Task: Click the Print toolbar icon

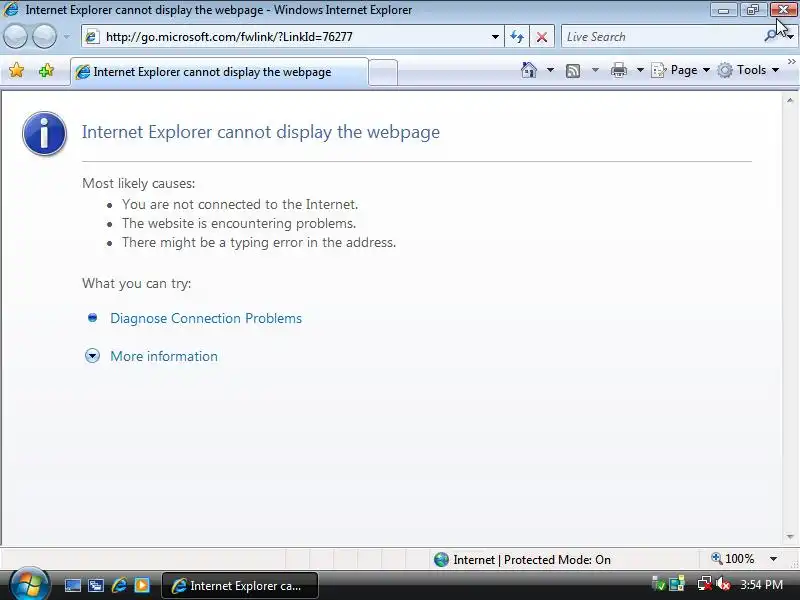Action: (x=619, y=70)
